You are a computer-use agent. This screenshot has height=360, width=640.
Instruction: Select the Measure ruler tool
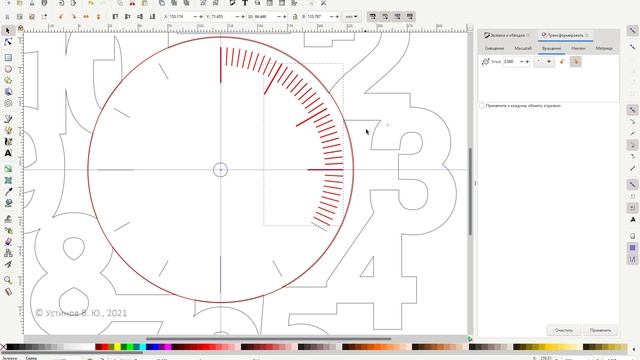pos(8,292)
